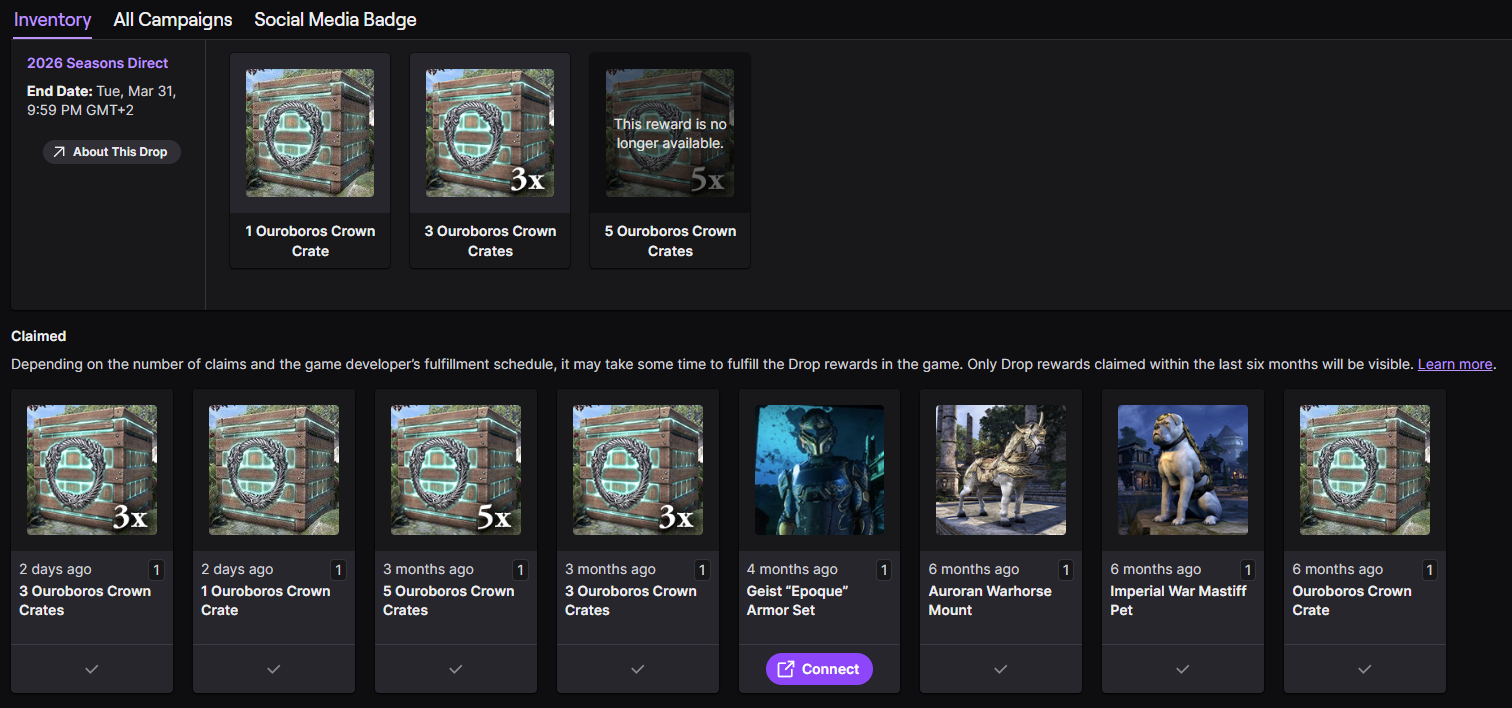Switch to the Inventory tab

(52, 19)
